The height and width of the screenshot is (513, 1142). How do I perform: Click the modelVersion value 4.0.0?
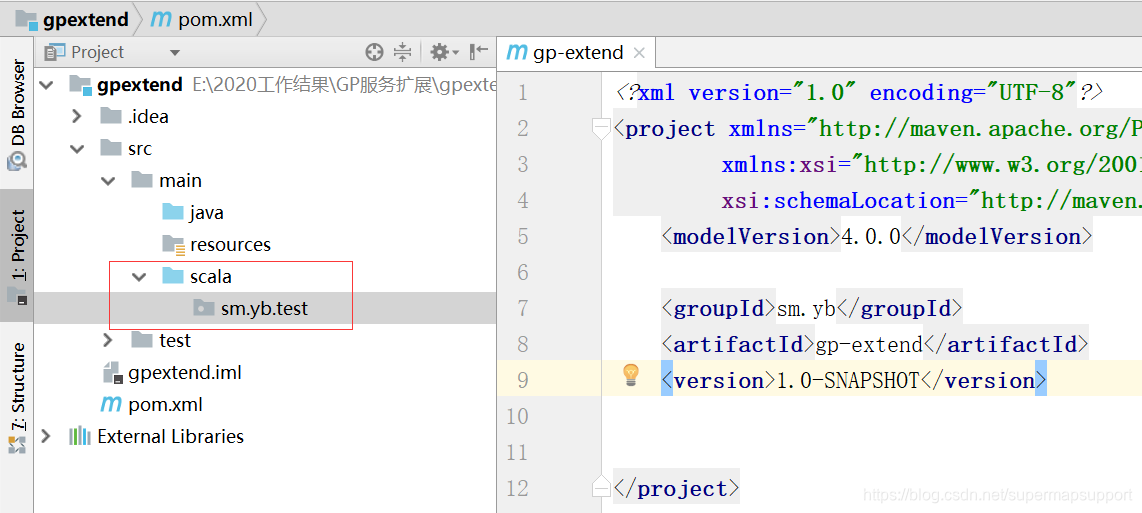pos(871,237)
